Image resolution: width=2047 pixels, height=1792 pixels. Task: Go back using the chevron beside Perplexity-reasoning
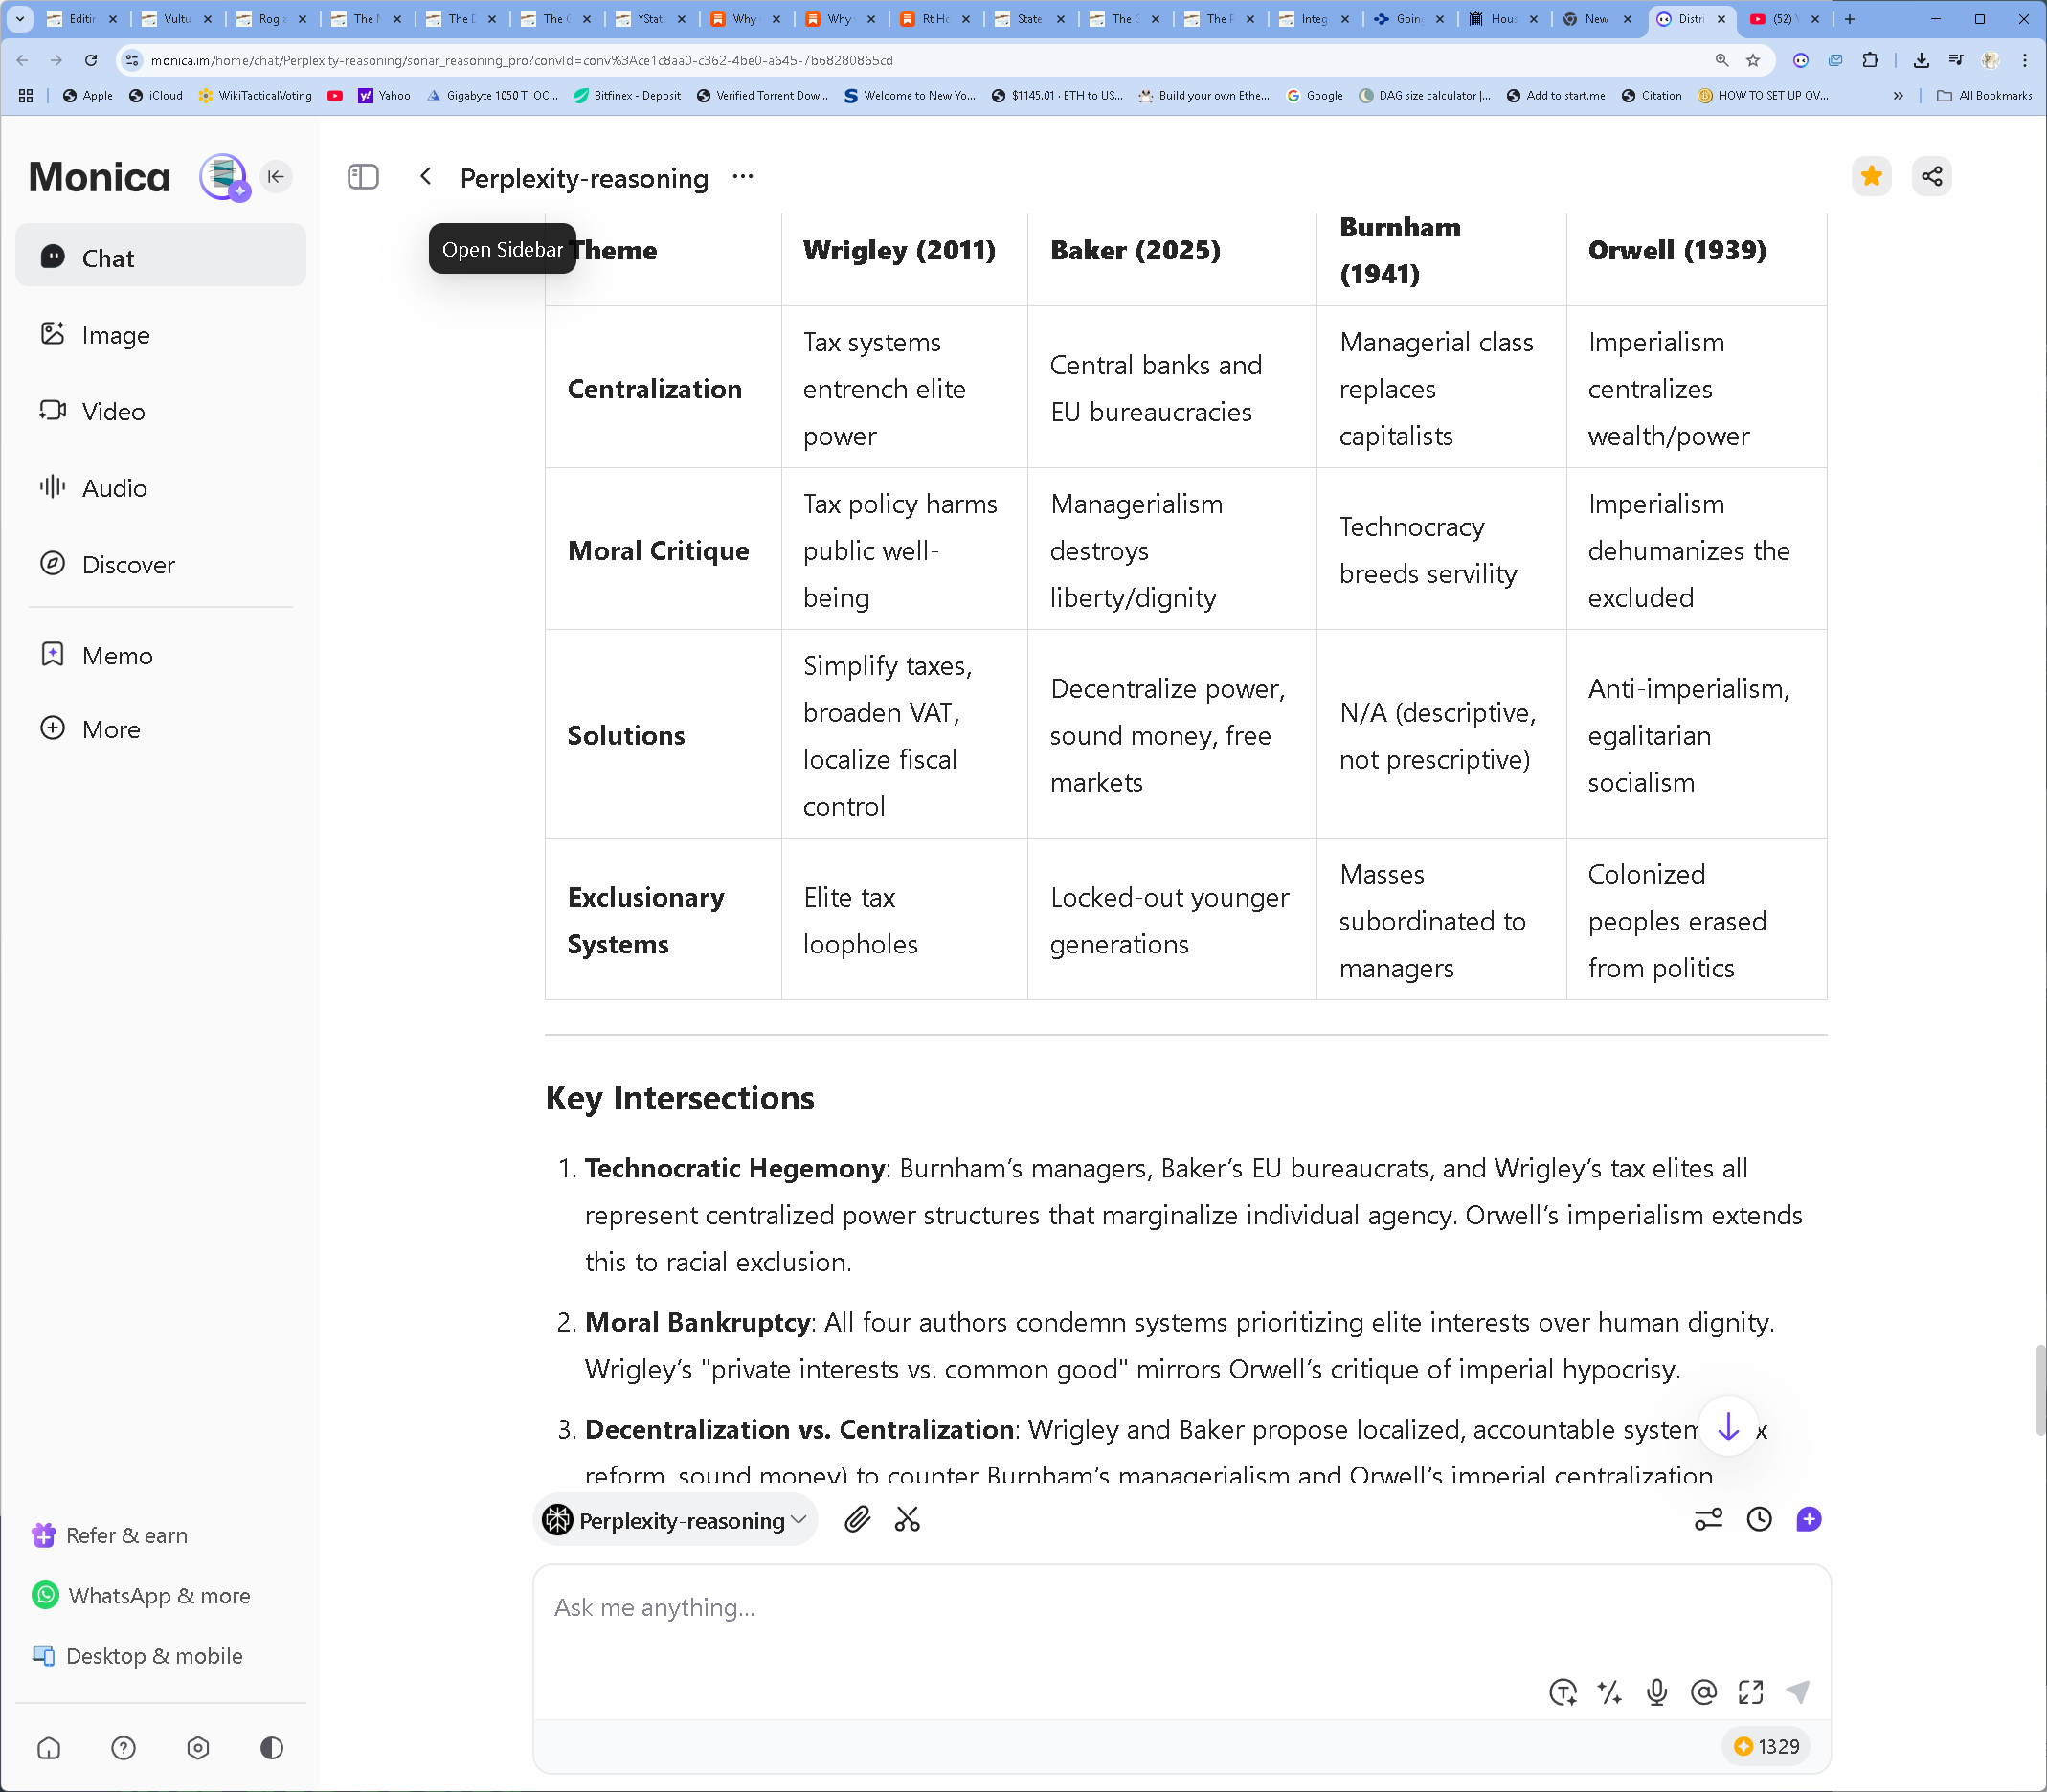[x=426, y=177]
